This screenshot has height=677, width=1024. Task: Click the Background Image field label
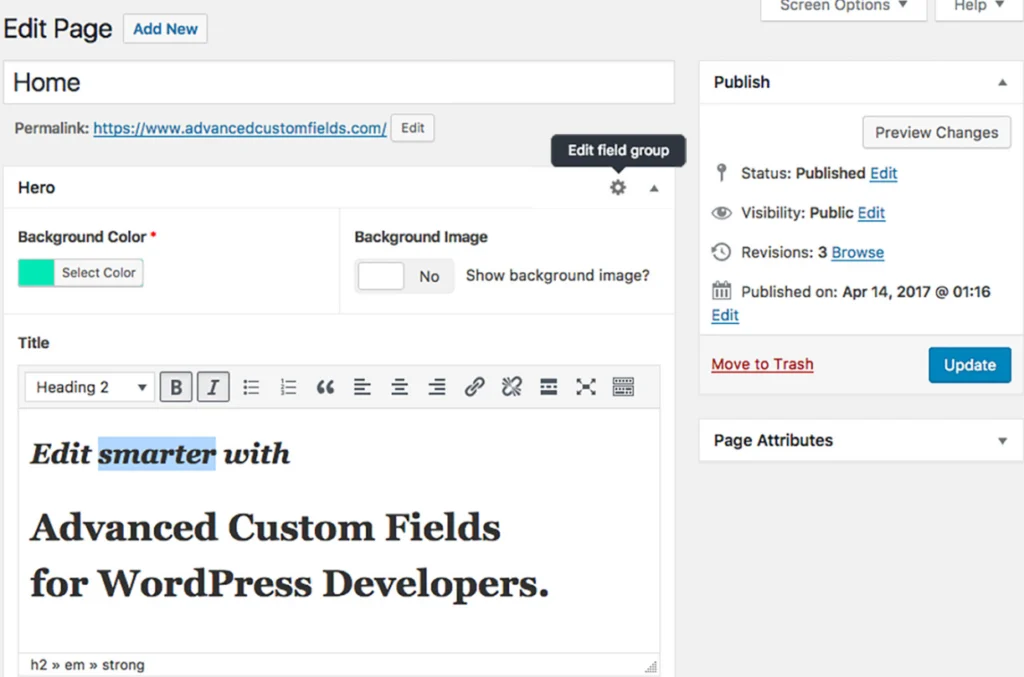421,237
